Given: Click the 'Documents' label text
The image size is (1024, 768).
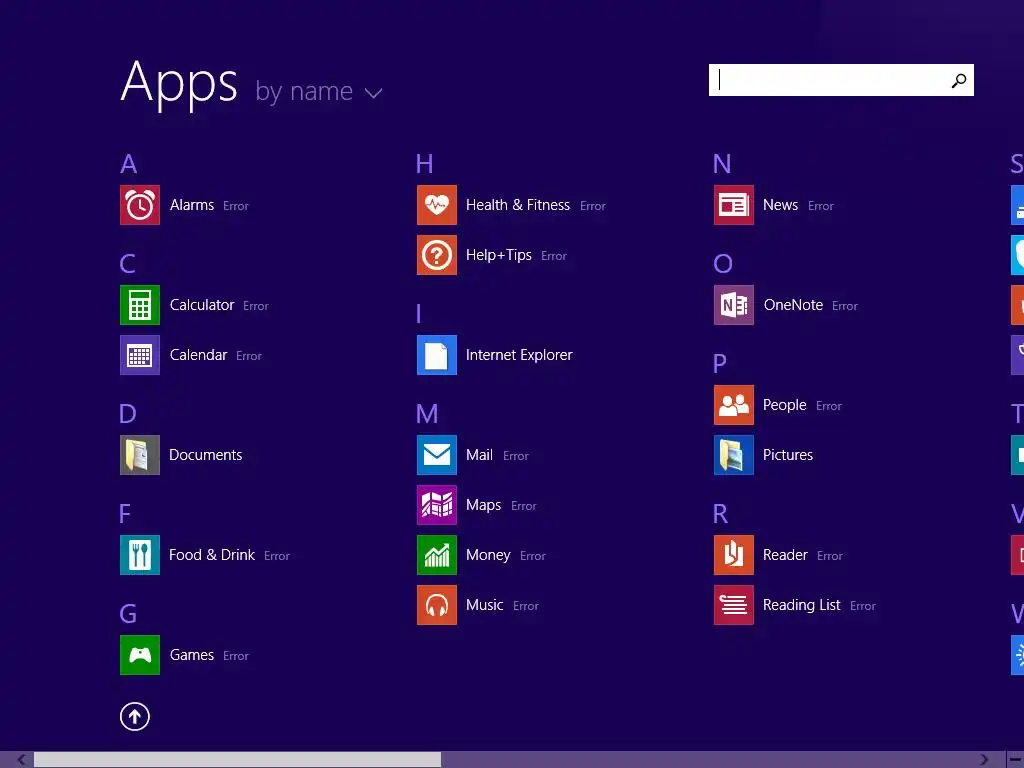Looking at the screenshot, I should [206, 455].
